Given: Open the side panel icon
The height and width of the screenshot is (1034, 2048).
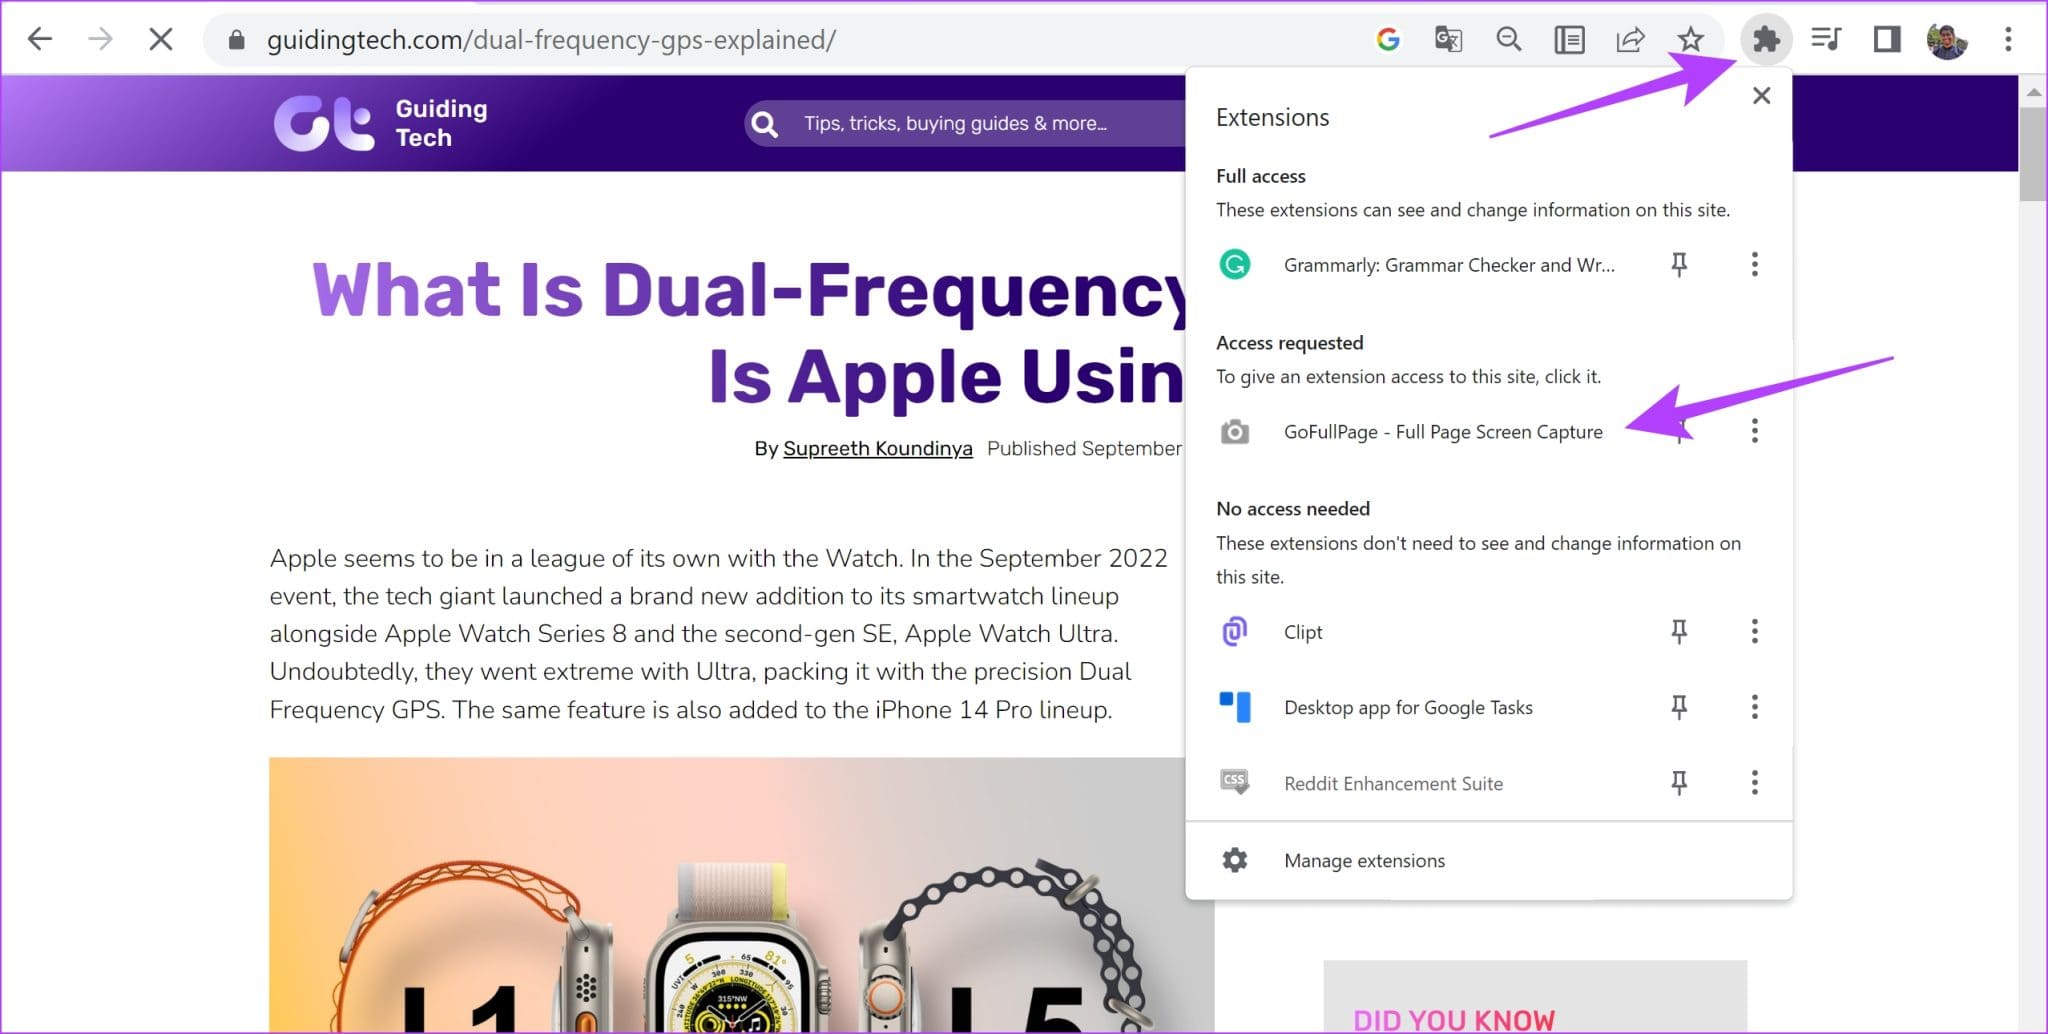Looking at the screenshot, I should (1887, 40).
